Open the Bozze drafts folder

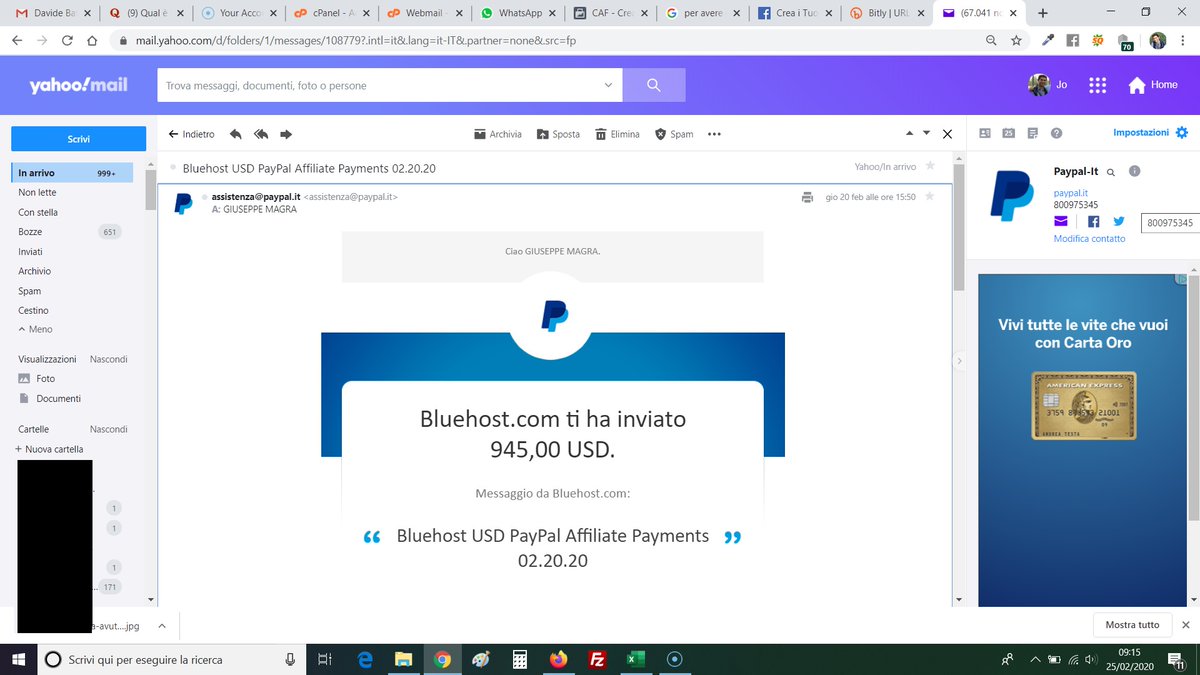(x=30, y=232)
